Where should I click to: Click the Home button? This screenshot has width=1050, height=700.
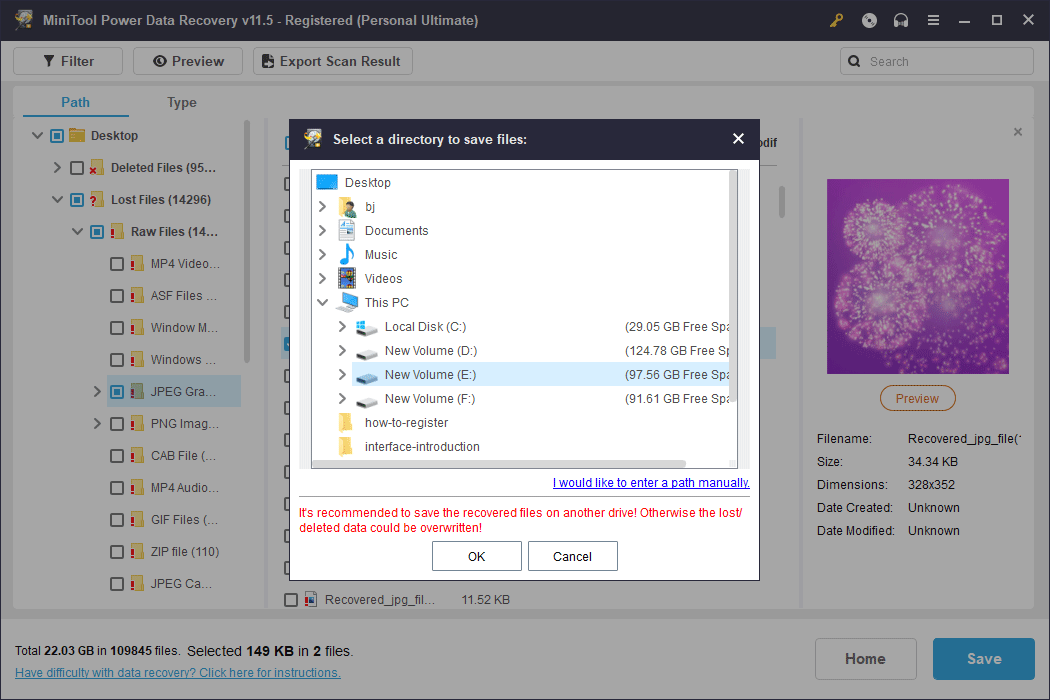click(865, 659)
